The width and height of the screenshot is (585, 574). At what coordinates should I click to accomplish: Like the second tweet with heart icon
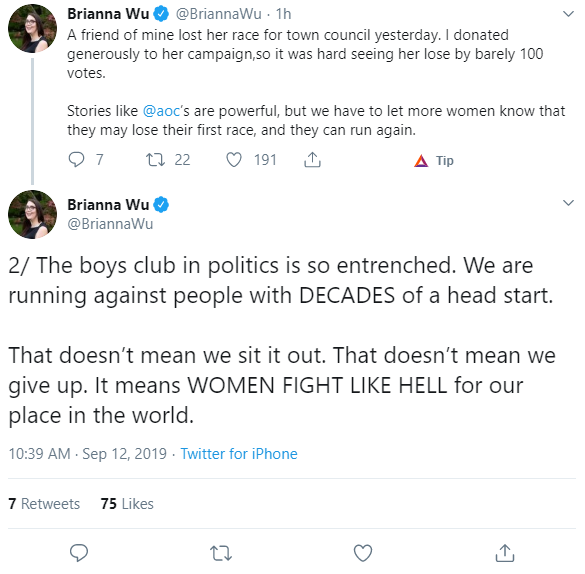[363, 553]
